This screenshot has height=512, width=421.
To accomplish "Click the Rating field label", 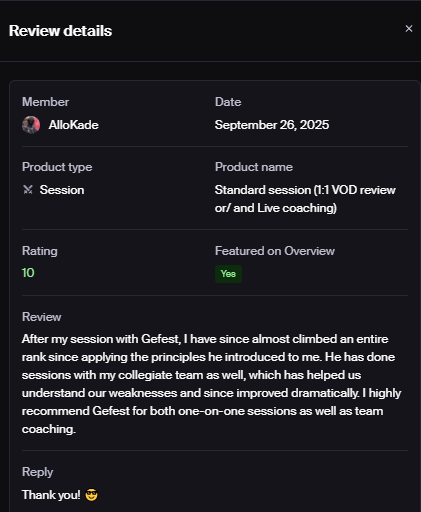I will (x=40, y=251).
